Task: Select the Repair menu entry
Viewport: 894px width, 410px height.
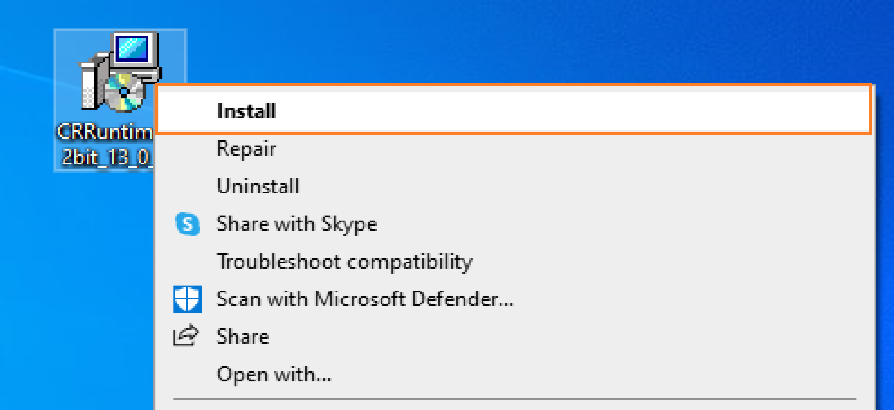Action: (x=246, y=149)
